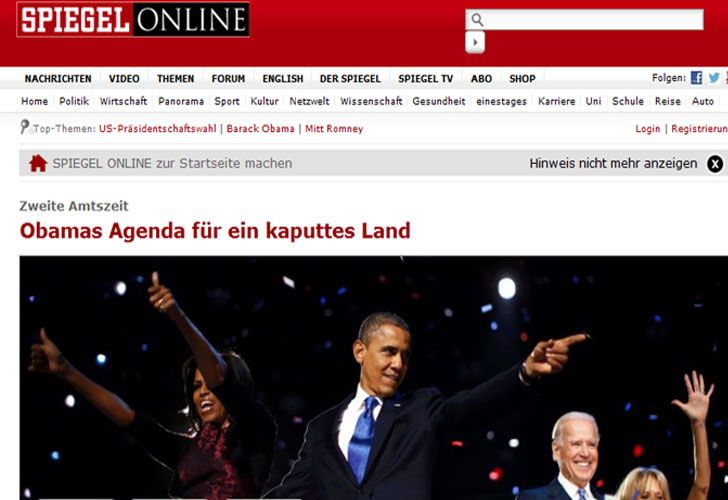Click the Top-Themen pin icon

point(25,127)
